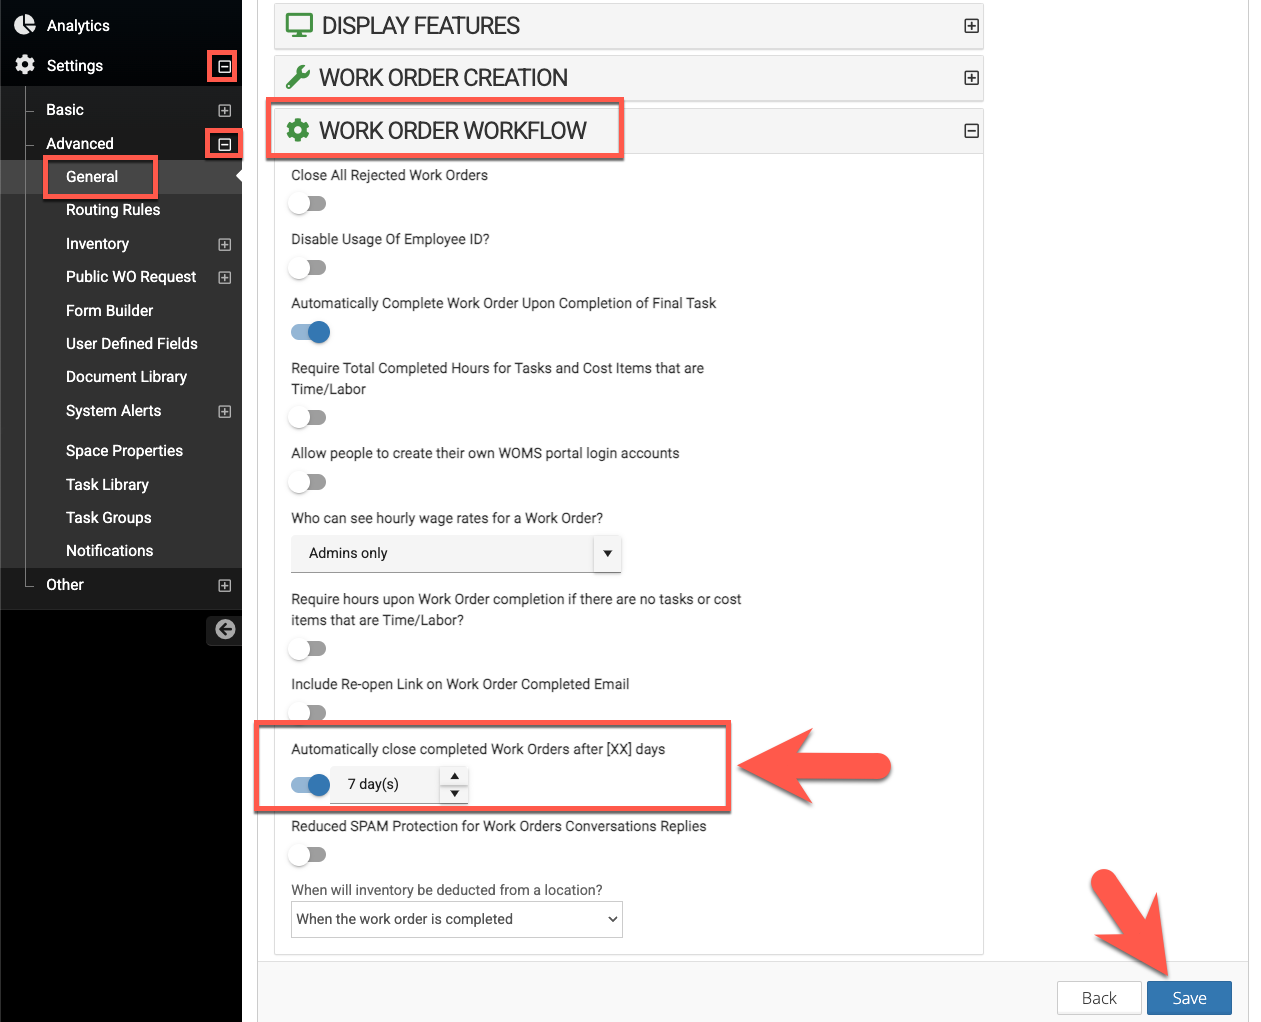1261x1022 pixels.
Task: Click the sidebar collapse arrow icon
Action: [225, 629]
